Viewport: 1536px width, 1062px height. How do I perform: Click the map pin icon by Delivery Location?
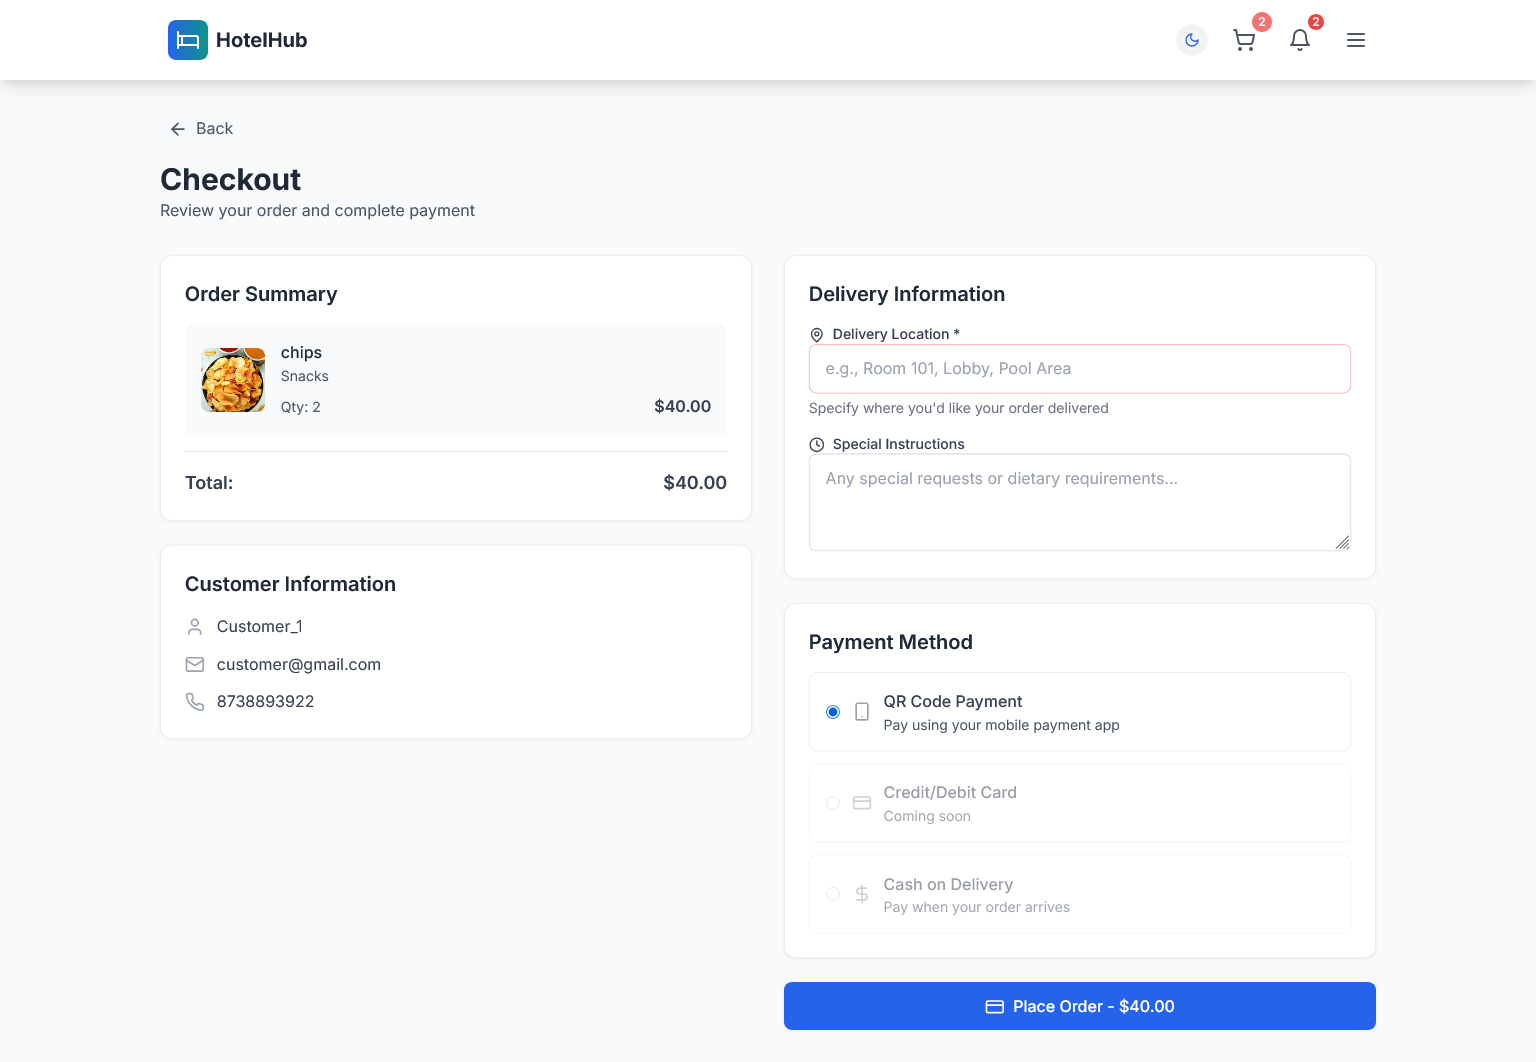817,335
